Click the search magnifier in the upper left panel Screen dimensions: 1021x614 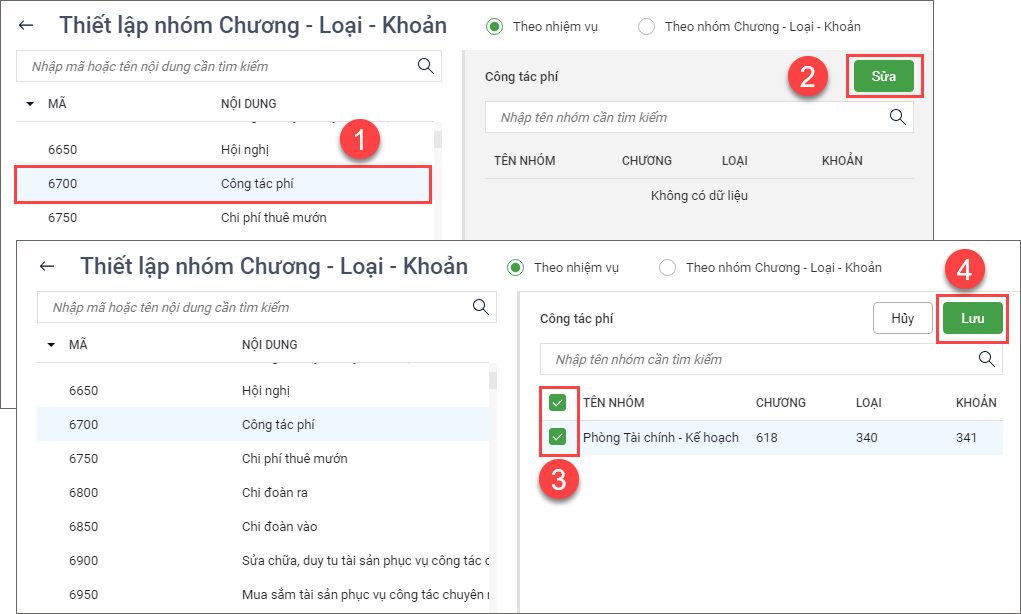[425, 66]
